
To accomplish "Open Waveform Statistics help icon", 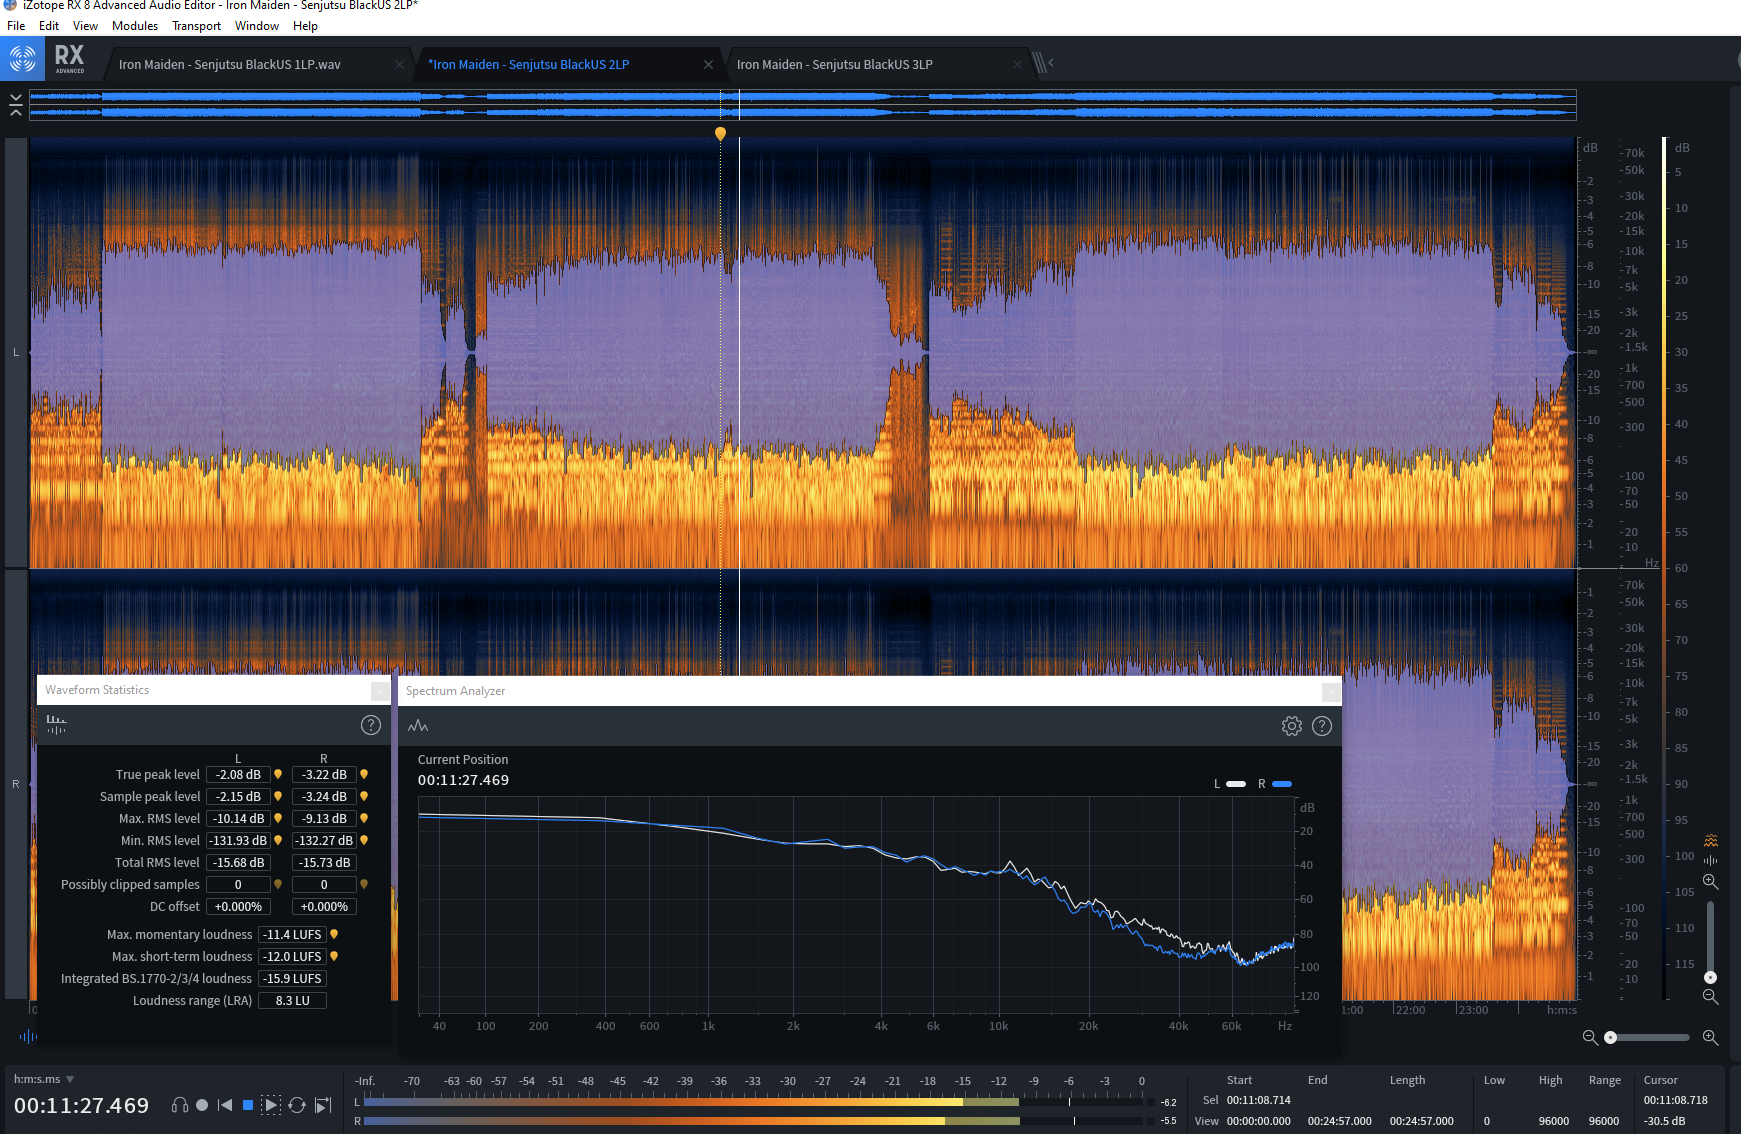I will [371, 725].
